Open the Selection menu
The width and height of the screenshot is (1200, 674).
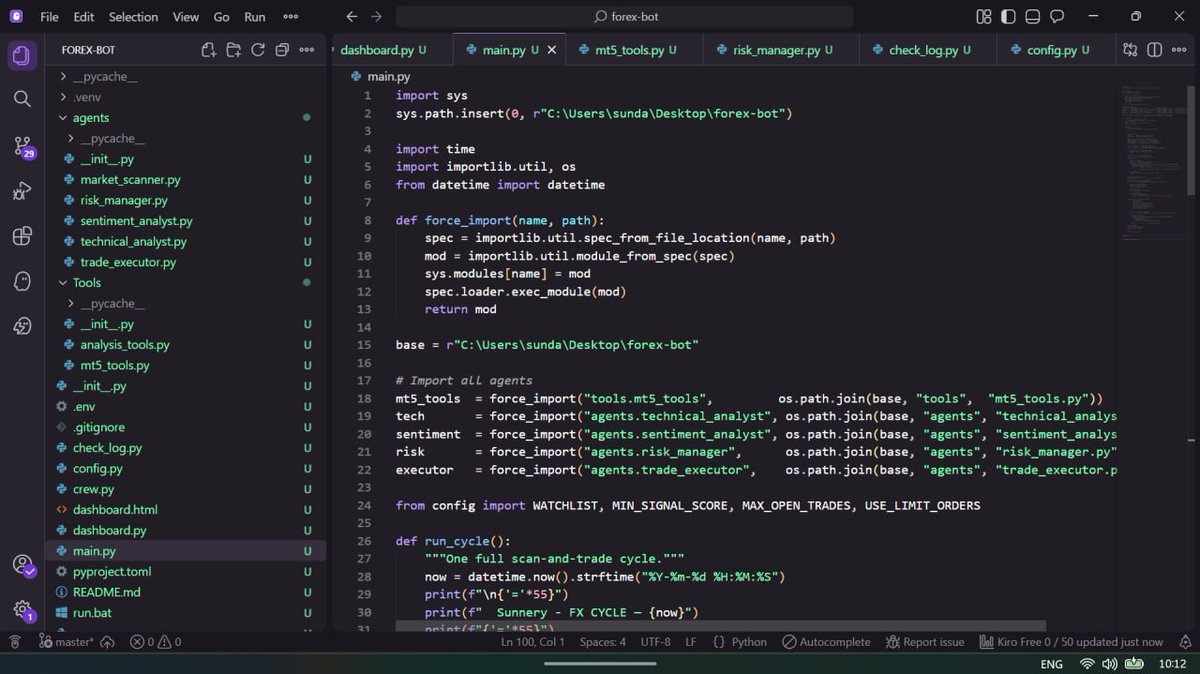pos(133,17)
